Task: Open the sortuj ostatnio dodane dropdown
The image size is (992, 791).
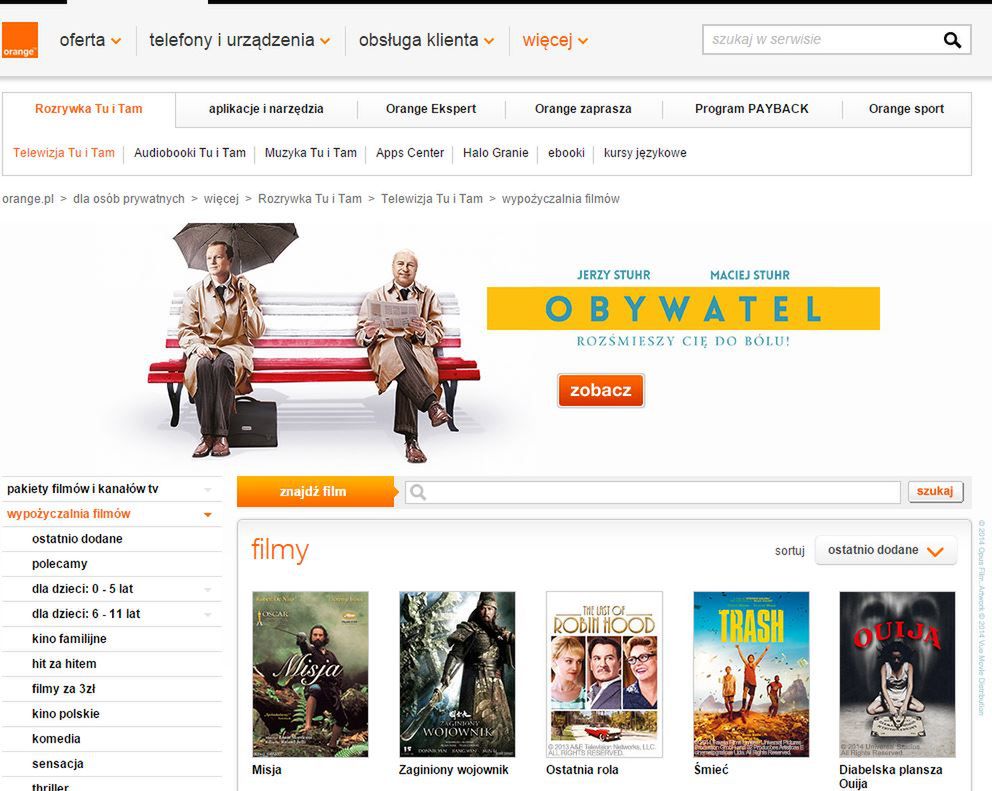Action: [885, 551]
